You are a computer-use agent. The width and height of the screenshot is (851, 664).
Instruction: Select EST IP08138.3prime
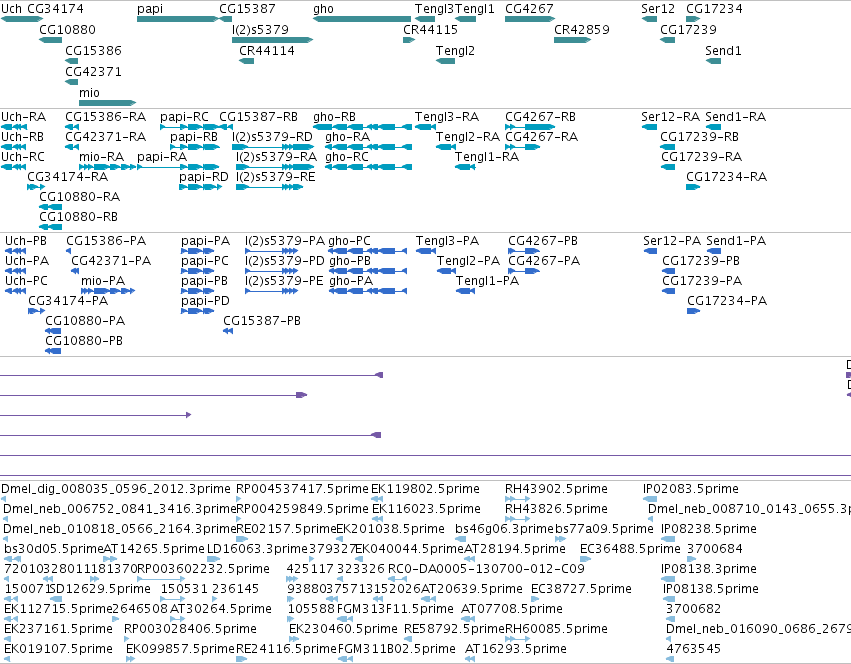click(x=709, y=569)
